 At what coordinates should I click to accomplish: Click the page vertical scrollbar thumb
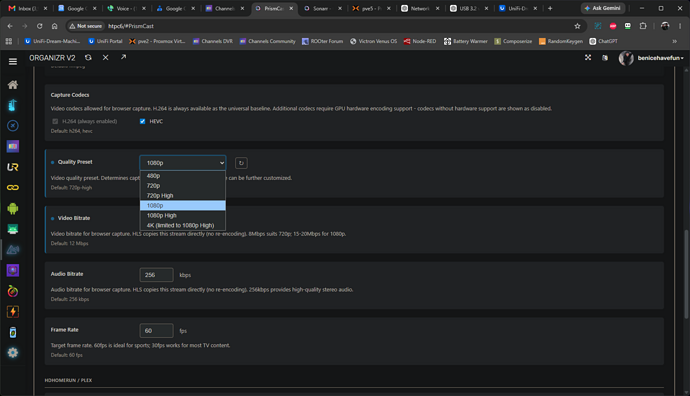686,274
